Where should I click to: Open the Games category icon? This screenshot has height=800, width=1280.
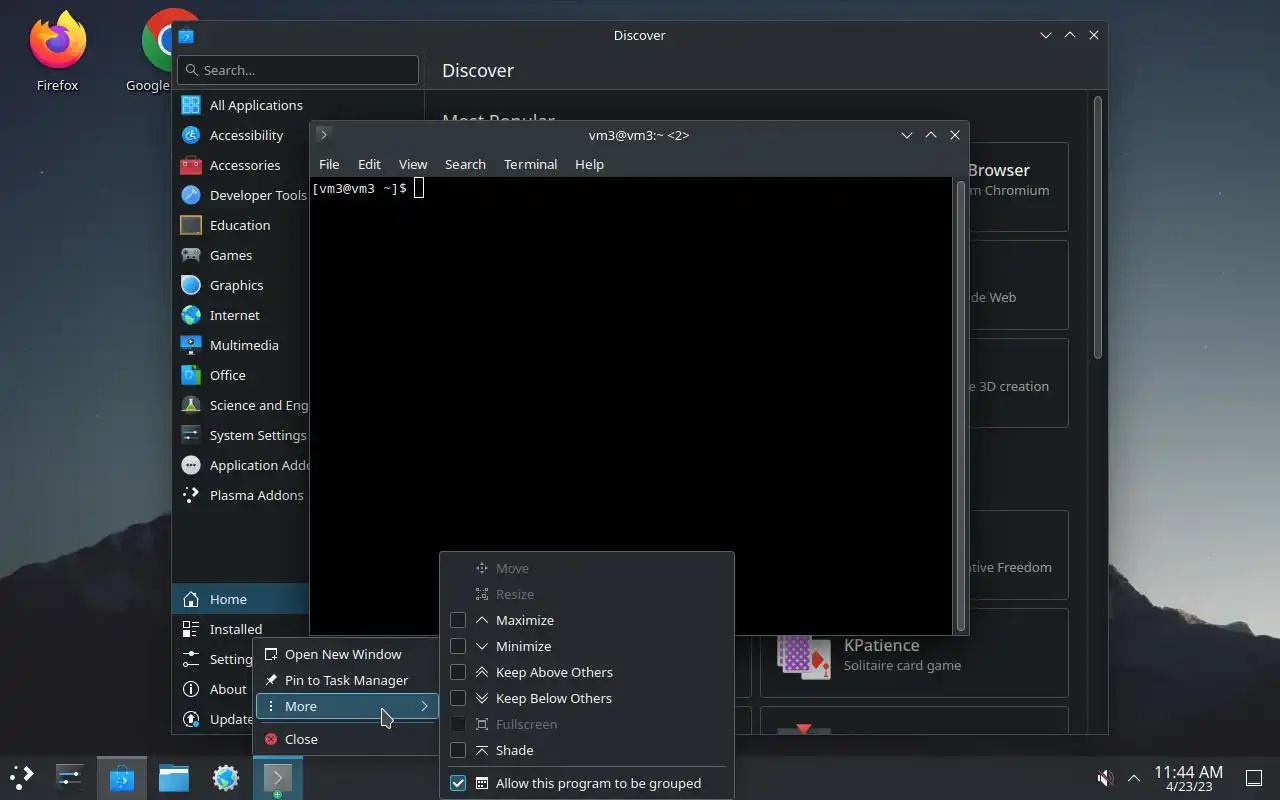191,255
